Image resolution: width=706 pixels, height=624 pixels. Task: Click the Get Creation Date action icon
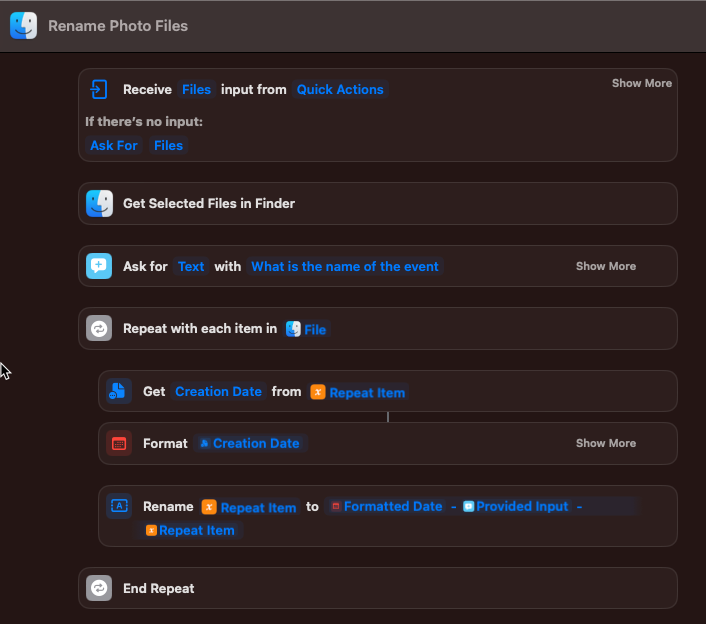(x=119, y=391)
